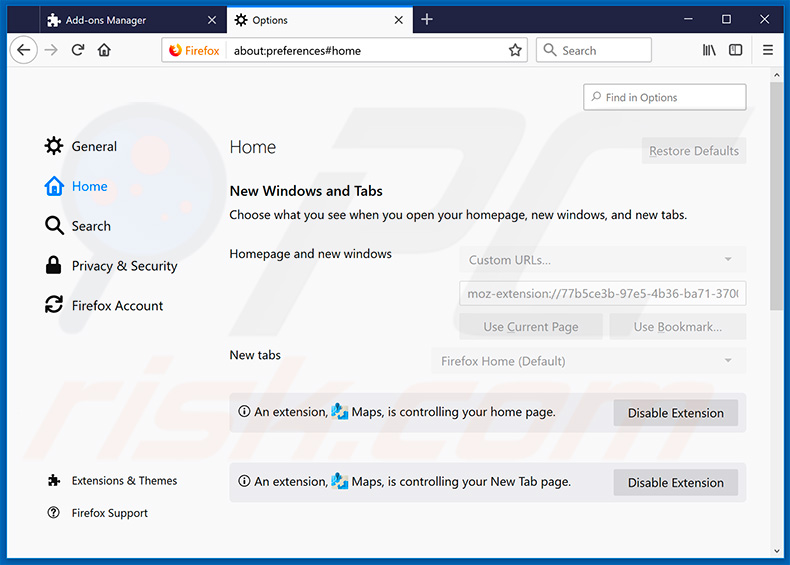Click info icon on New Tab notice

244,481
